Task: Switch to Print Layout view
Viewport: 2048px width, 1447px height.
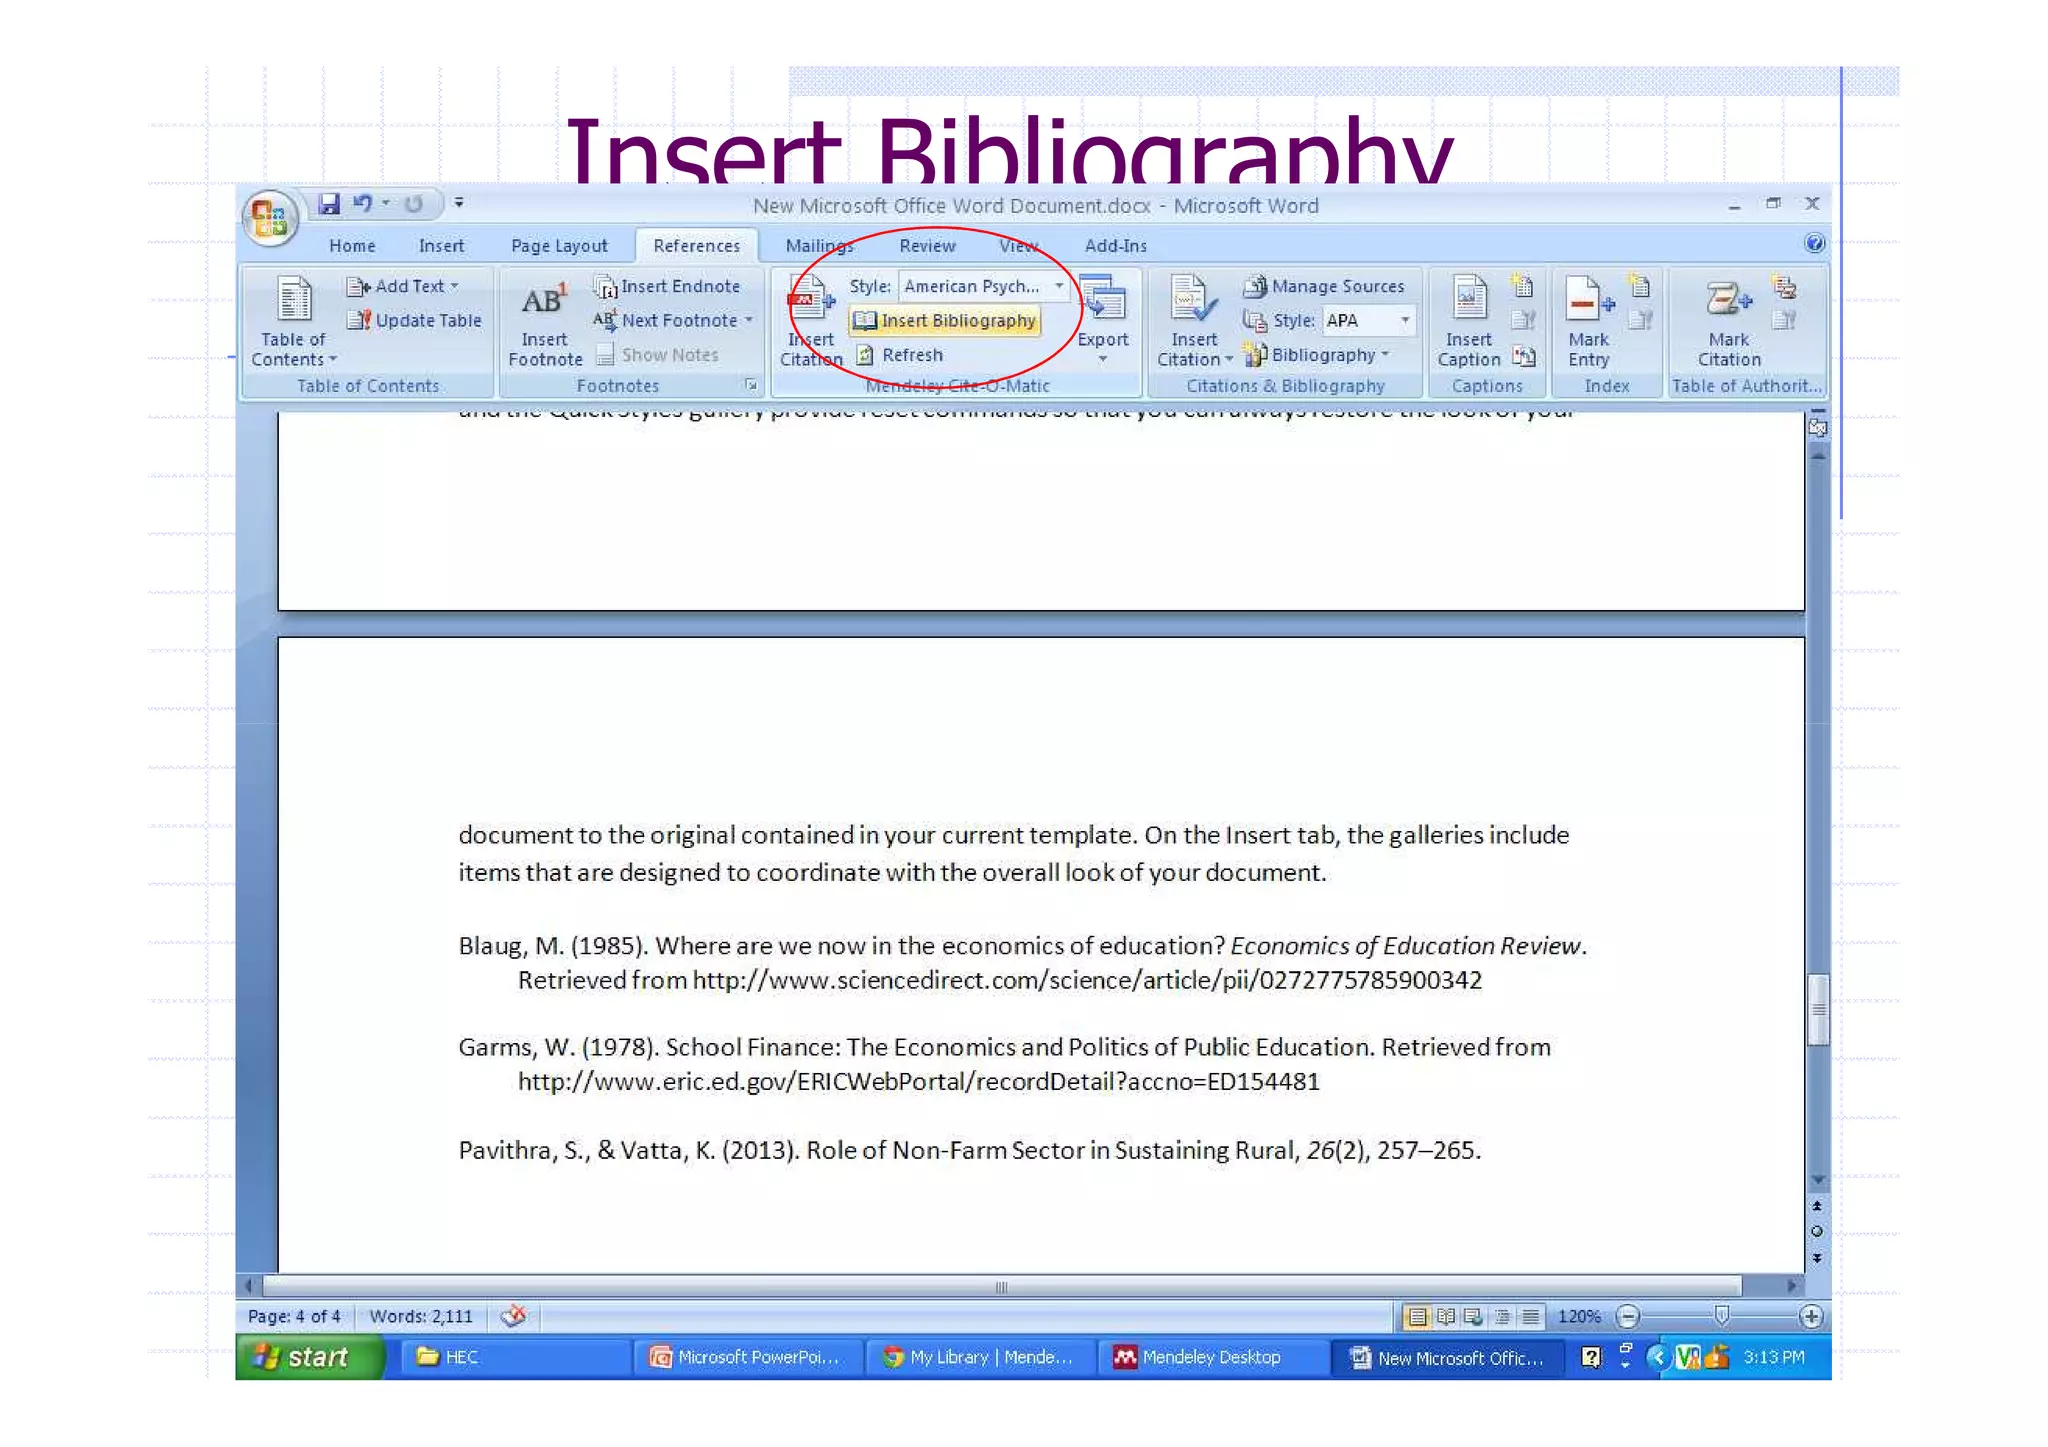Action: [x=1417, y=1316]
